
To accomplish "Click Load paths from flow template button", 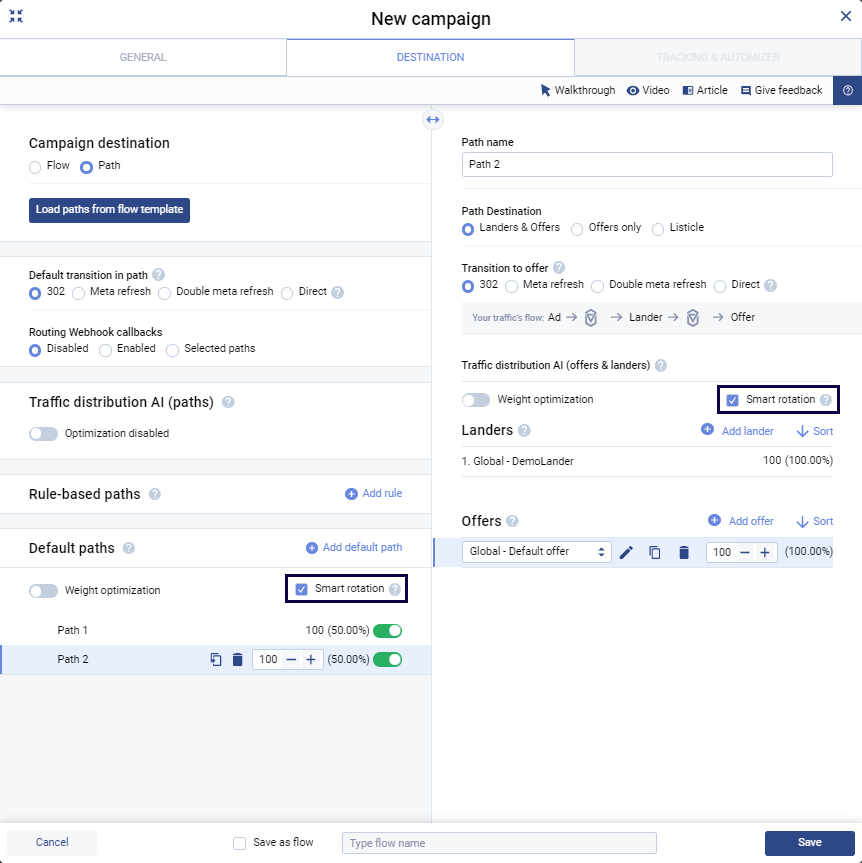I will (x=109, y=210).
